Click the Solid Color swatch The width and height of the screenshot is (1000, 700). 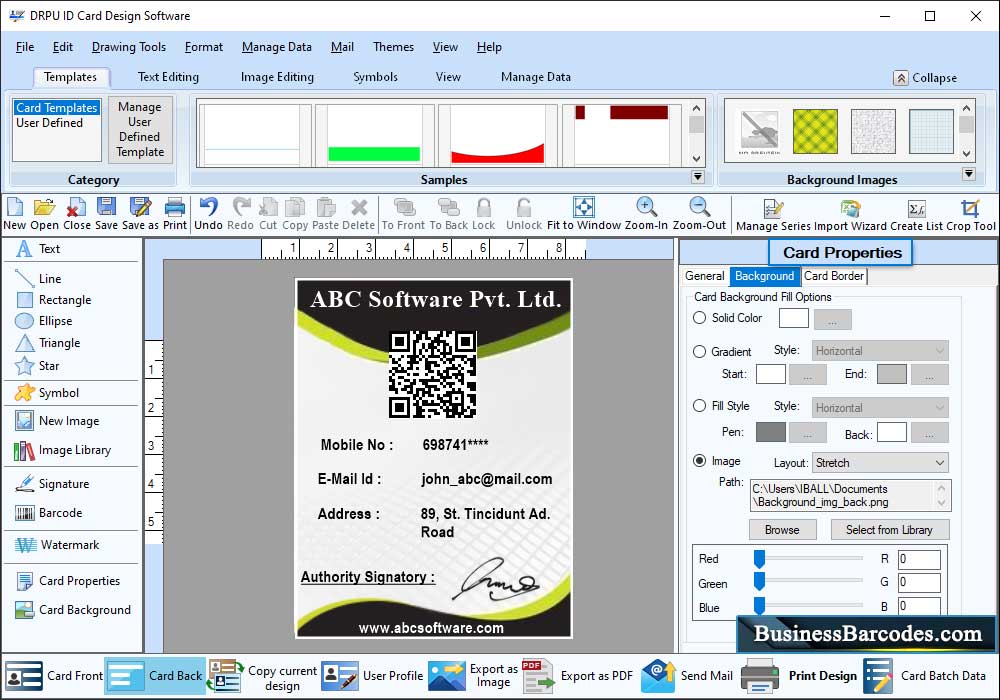[794, 317]
